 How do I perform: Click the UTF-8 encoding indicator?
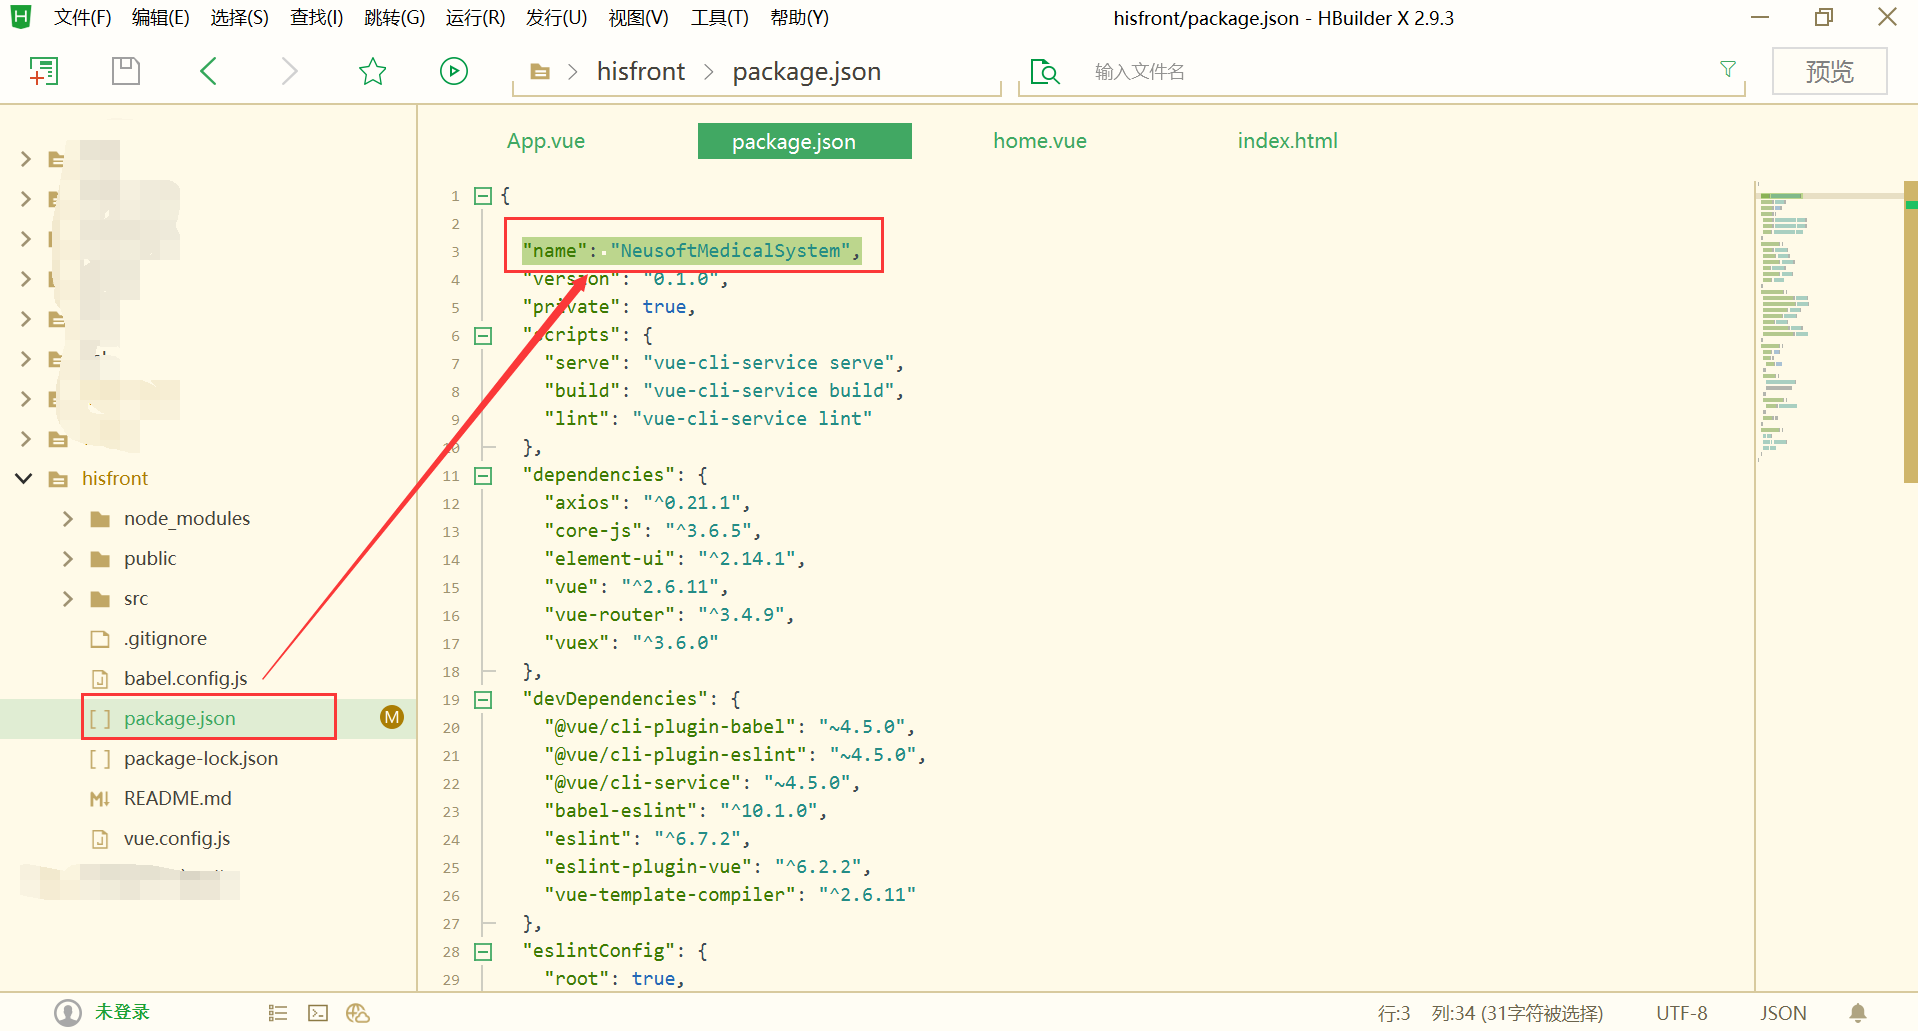click(x=1682, y=1013)
